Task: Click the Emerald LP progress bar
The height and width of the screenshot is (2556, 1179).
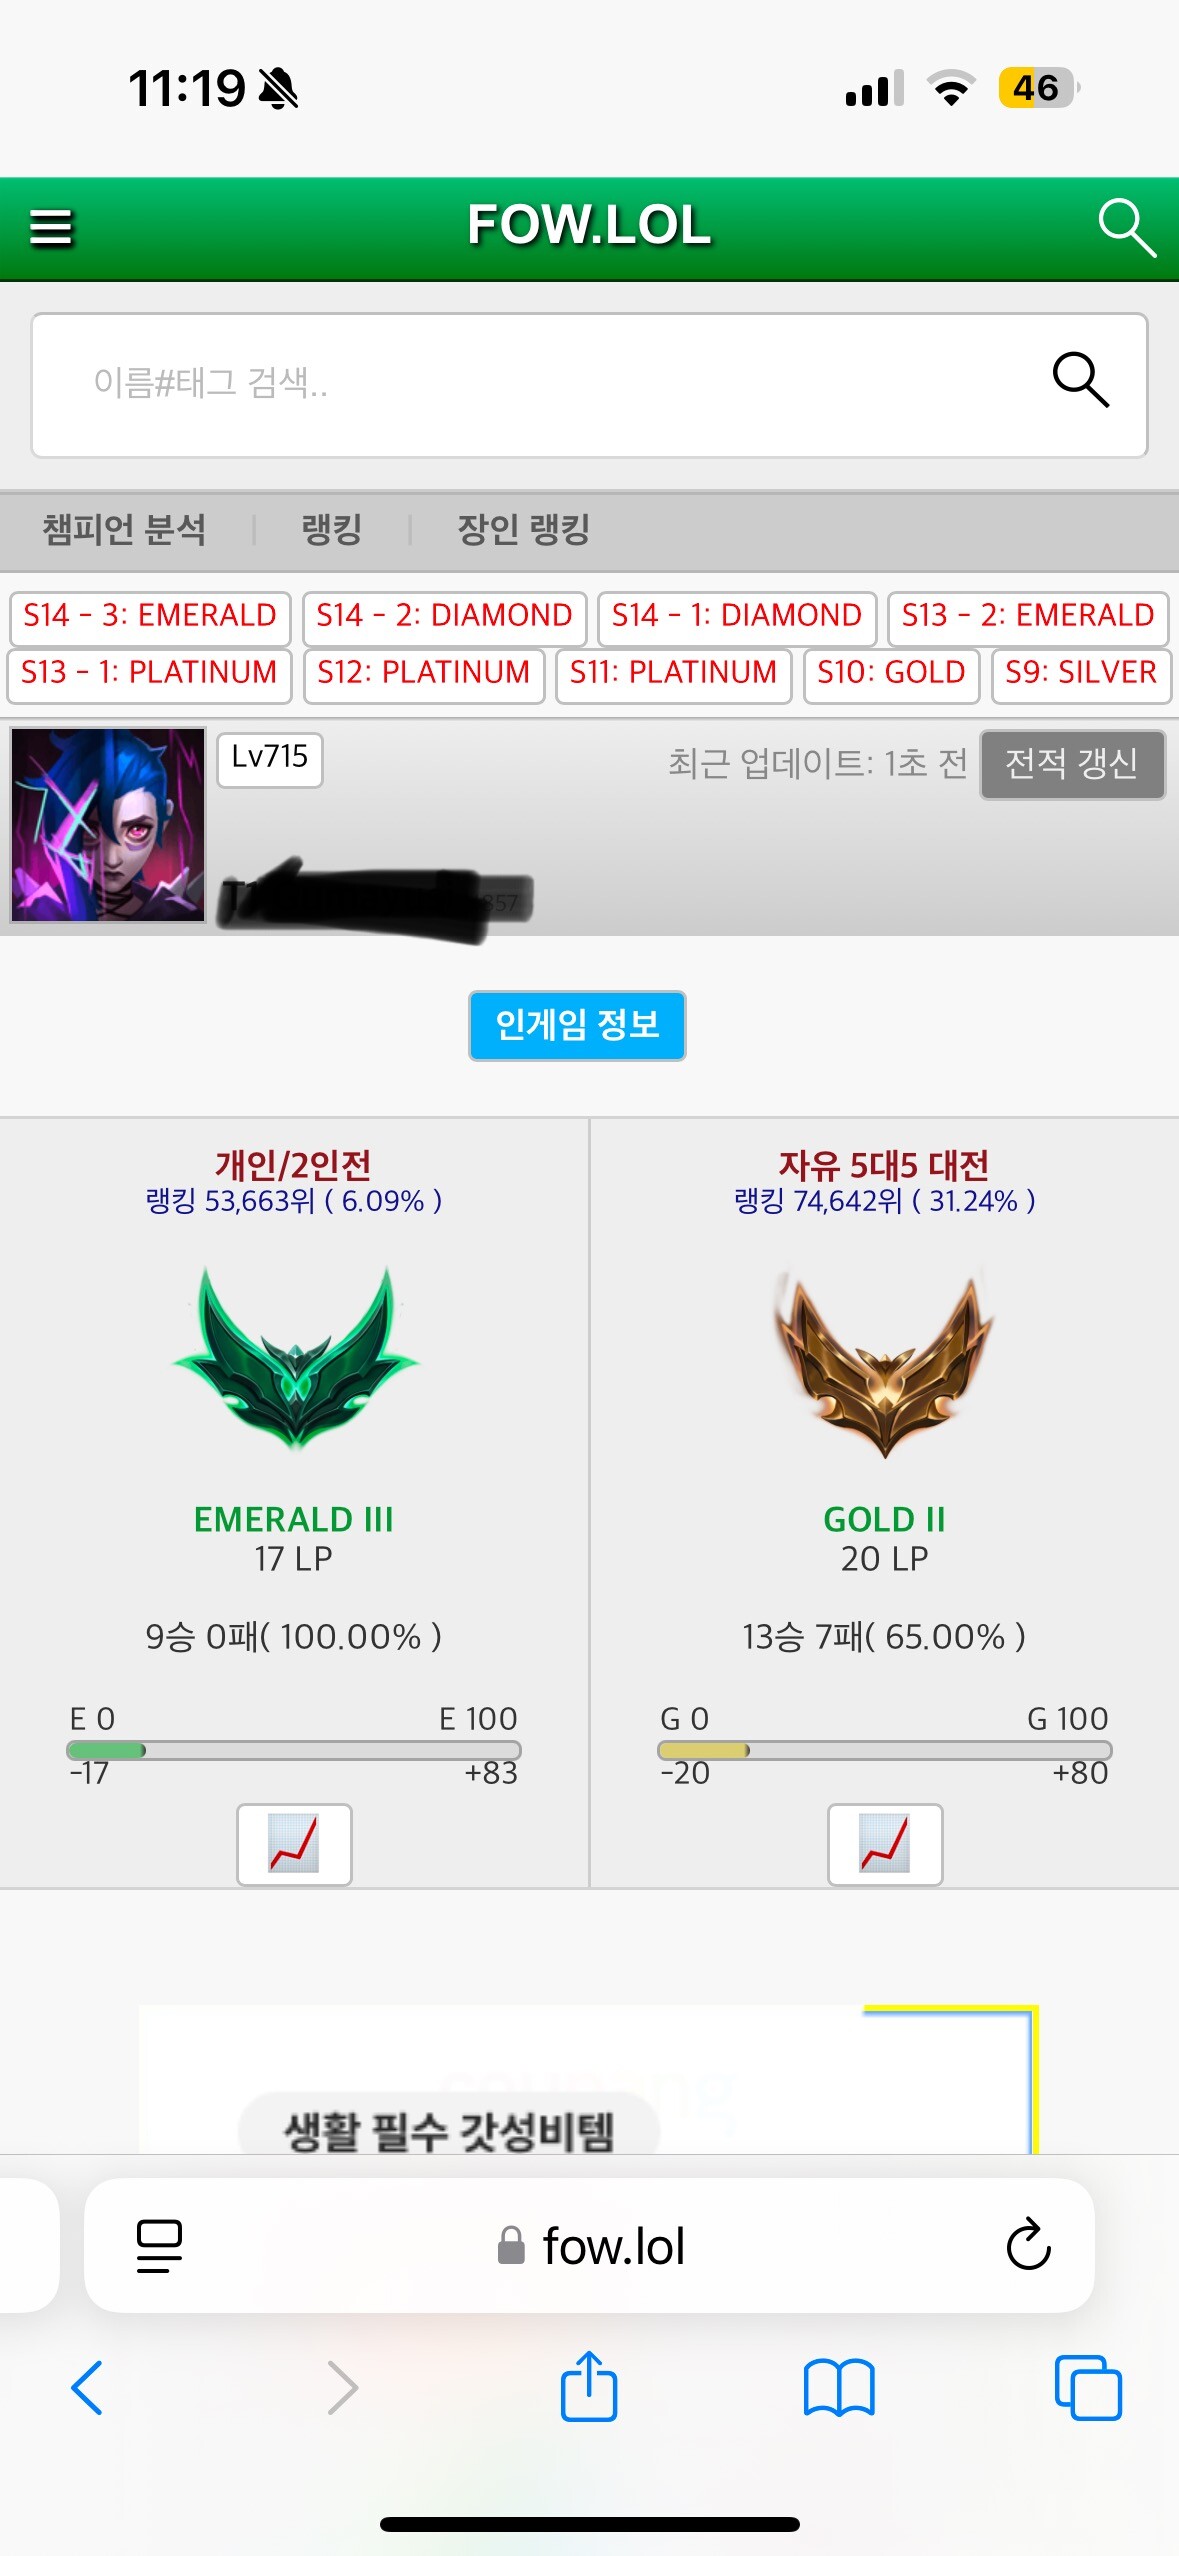Action: [294, 1750]
